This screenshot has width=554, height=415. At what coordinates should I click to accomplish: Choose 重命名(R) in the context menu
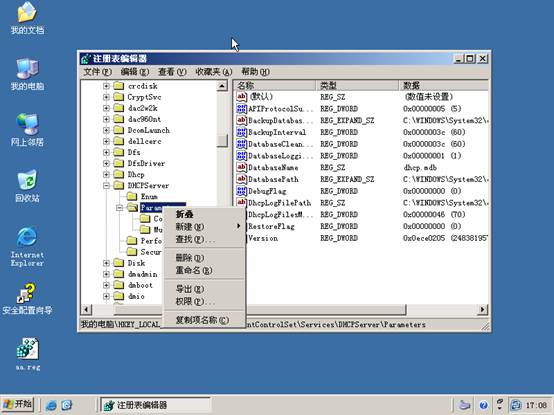(x=204, y=271)
